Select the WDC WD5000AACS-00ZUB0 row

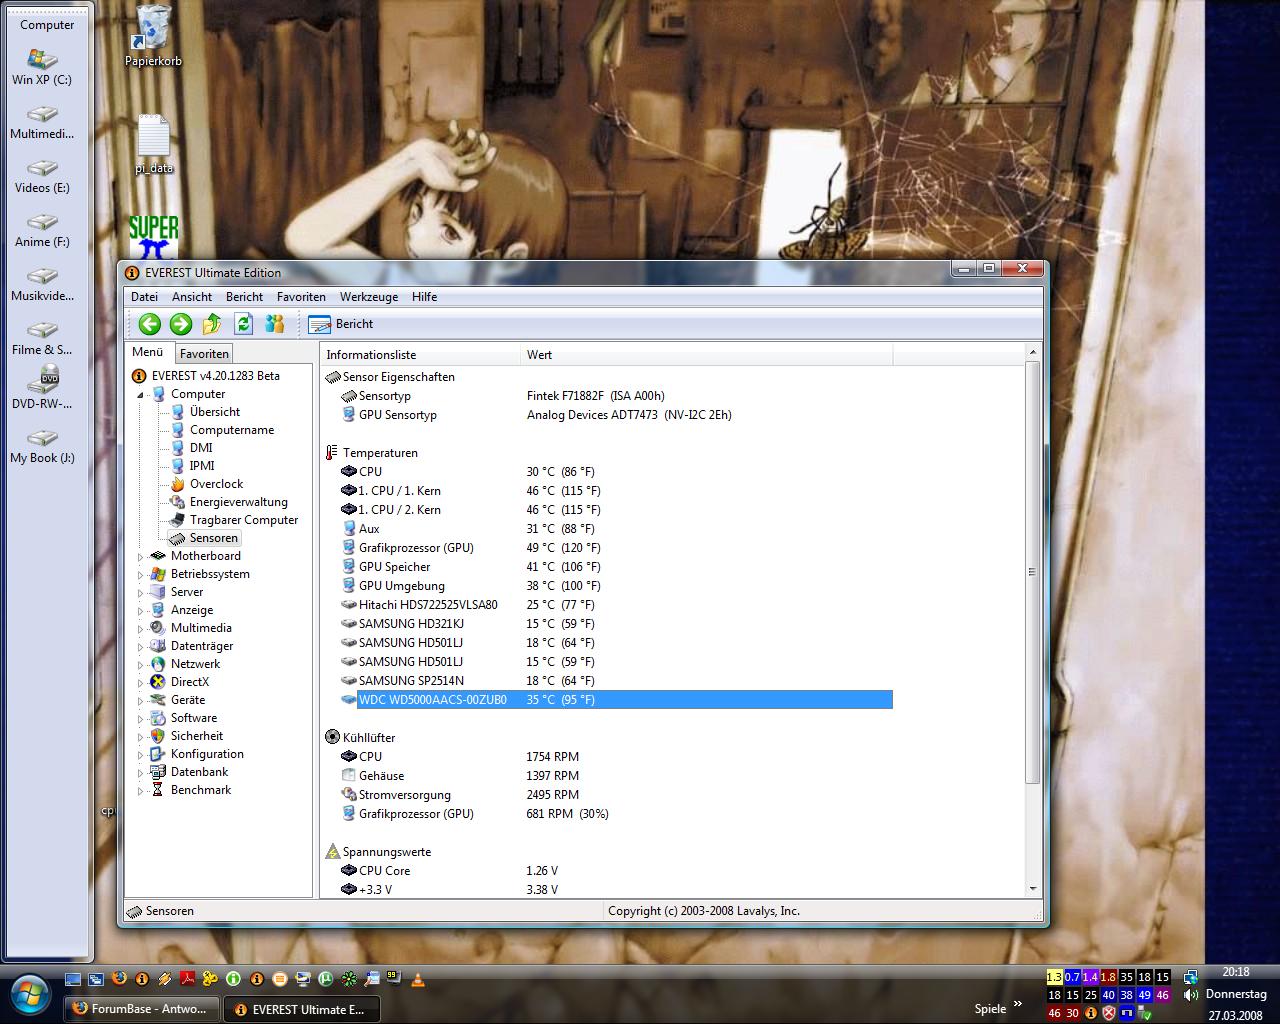point(616,700)
